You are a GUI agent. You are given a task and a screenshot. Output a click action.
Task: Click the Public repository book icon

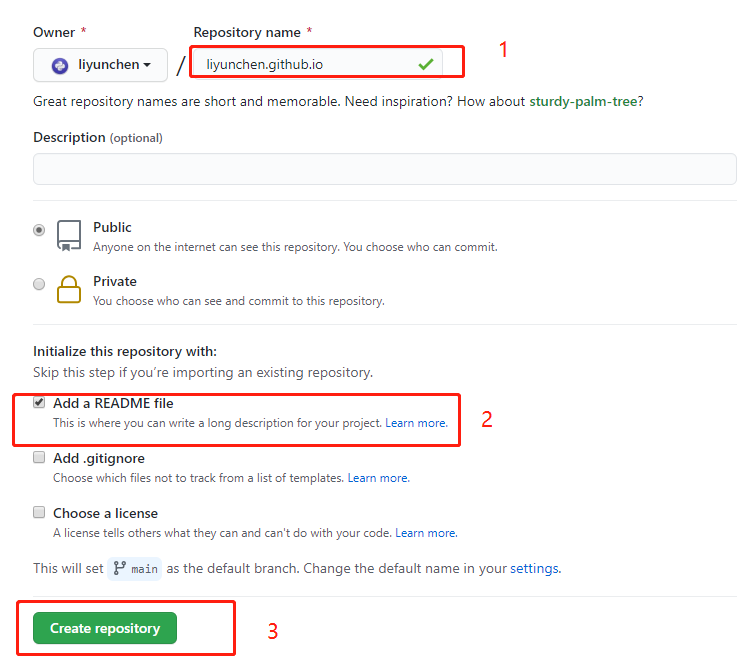coord(69,236)
